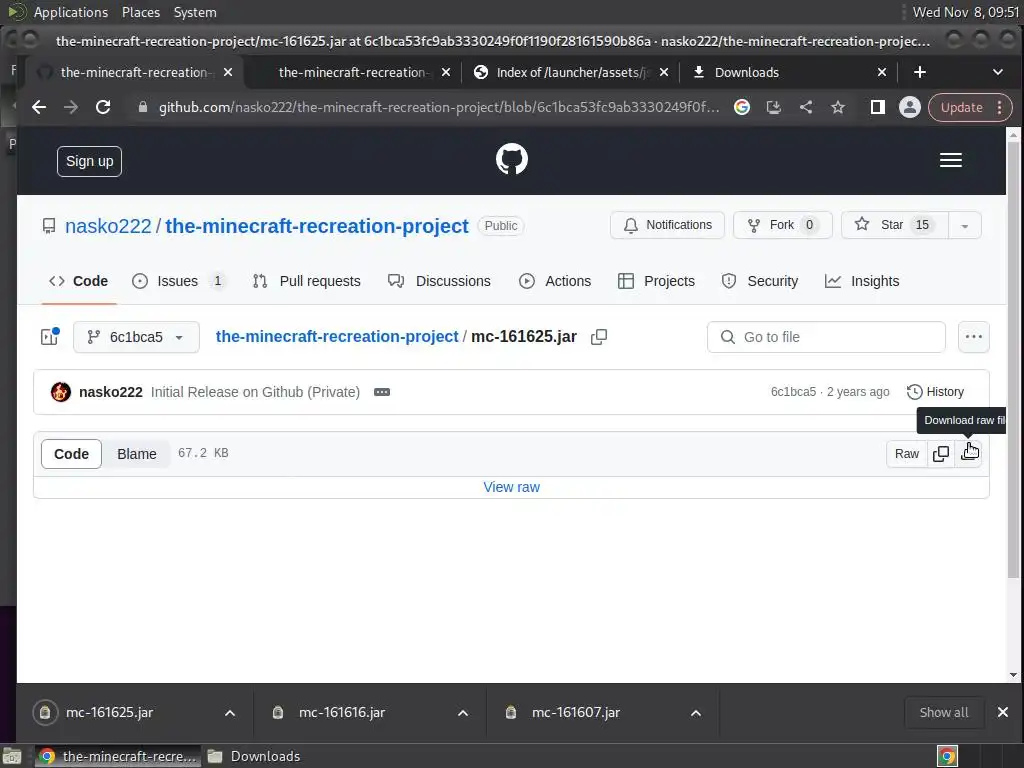Open the Security tab
Viewport: 1024px width, 768px height.
click(760, 281)
